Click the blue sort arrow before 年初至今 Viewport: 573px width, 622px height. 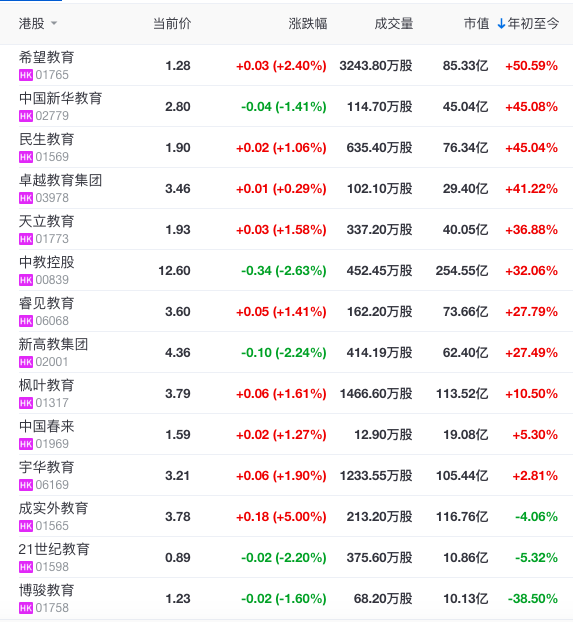501,24
